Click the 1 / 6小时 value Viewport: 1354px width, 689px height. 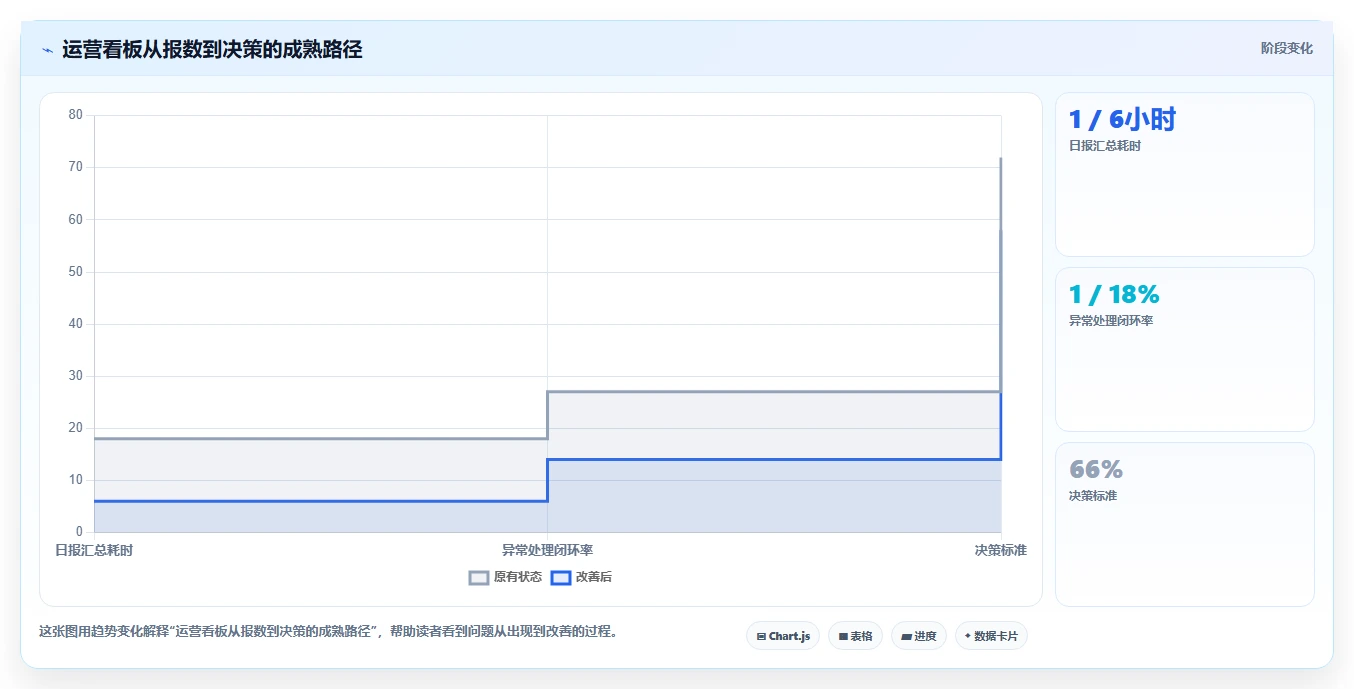[1122, 120]
